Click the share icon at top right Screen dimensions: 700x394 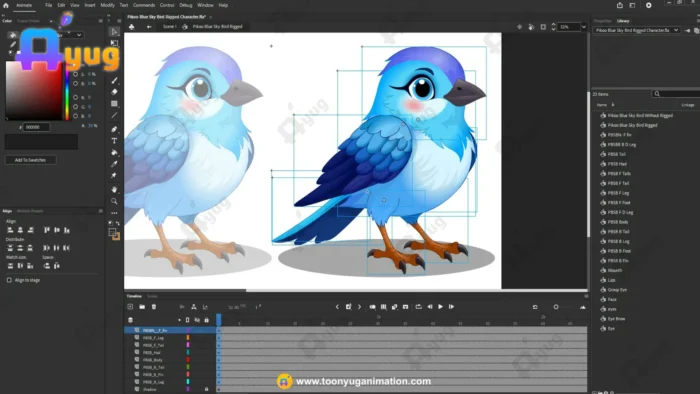coord(620,5)
